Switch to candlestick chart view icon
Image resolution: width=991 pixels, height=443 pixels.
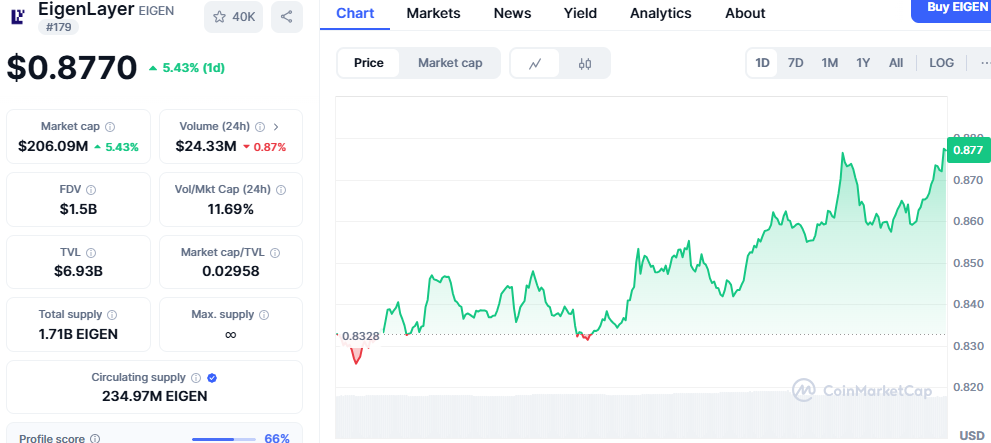pyautogui.click(x=585, y=63)
